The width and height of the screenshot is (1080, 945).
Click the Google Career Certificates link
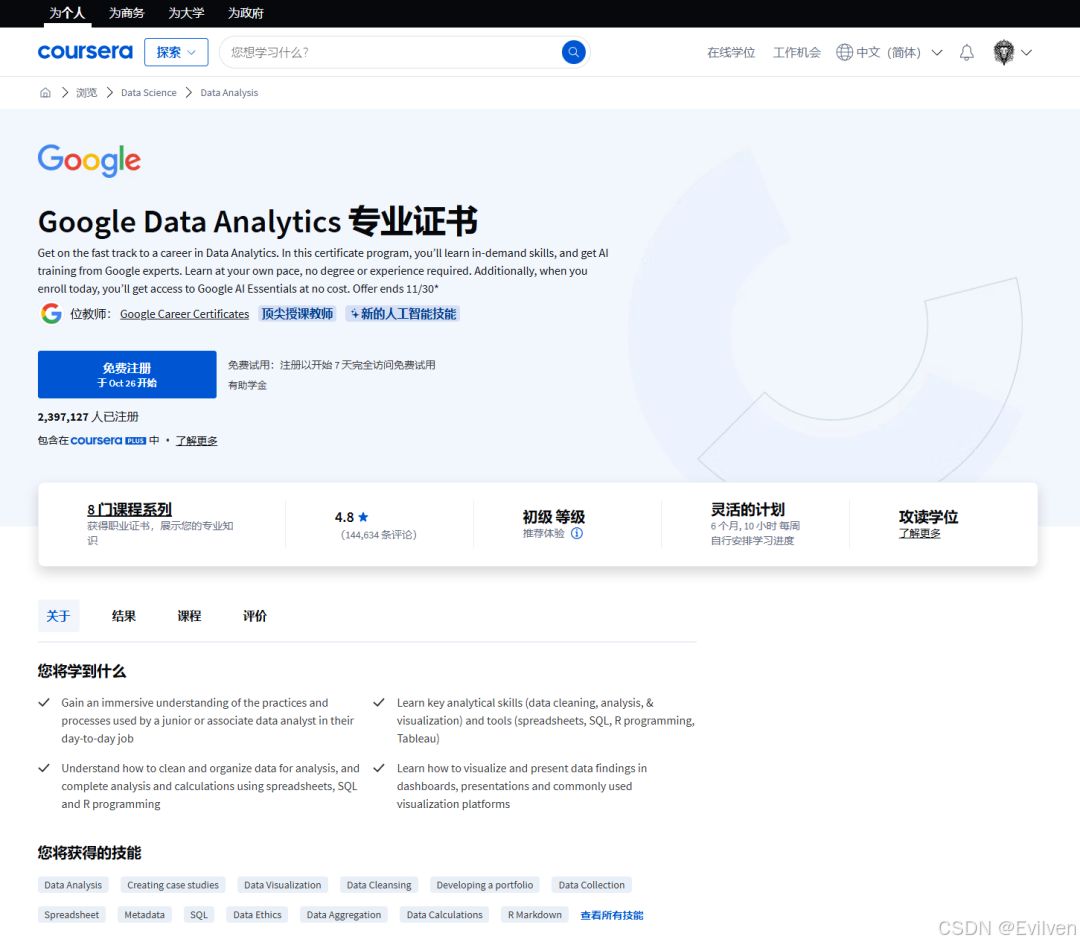pyautogui.click(x=185, y=314)
